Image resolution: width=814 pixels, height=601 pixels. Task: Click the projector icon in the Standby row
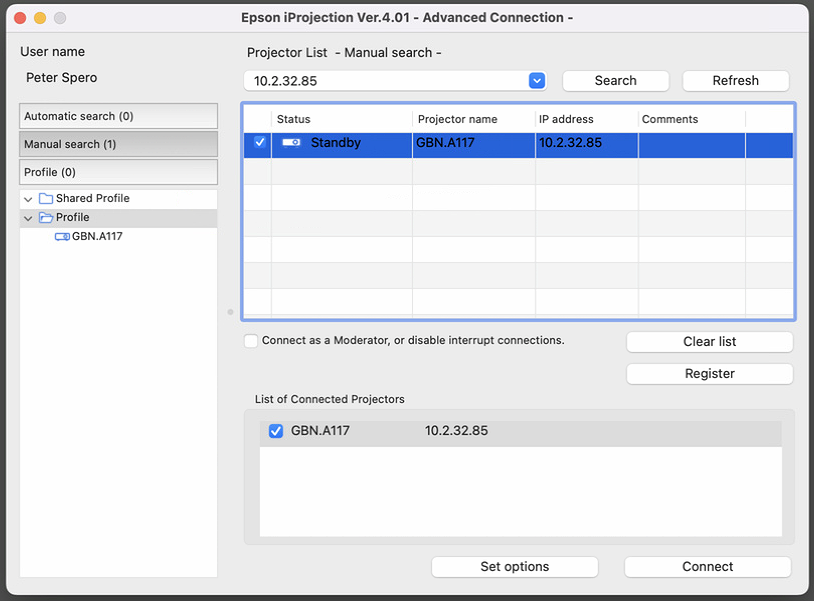[291, 142]
